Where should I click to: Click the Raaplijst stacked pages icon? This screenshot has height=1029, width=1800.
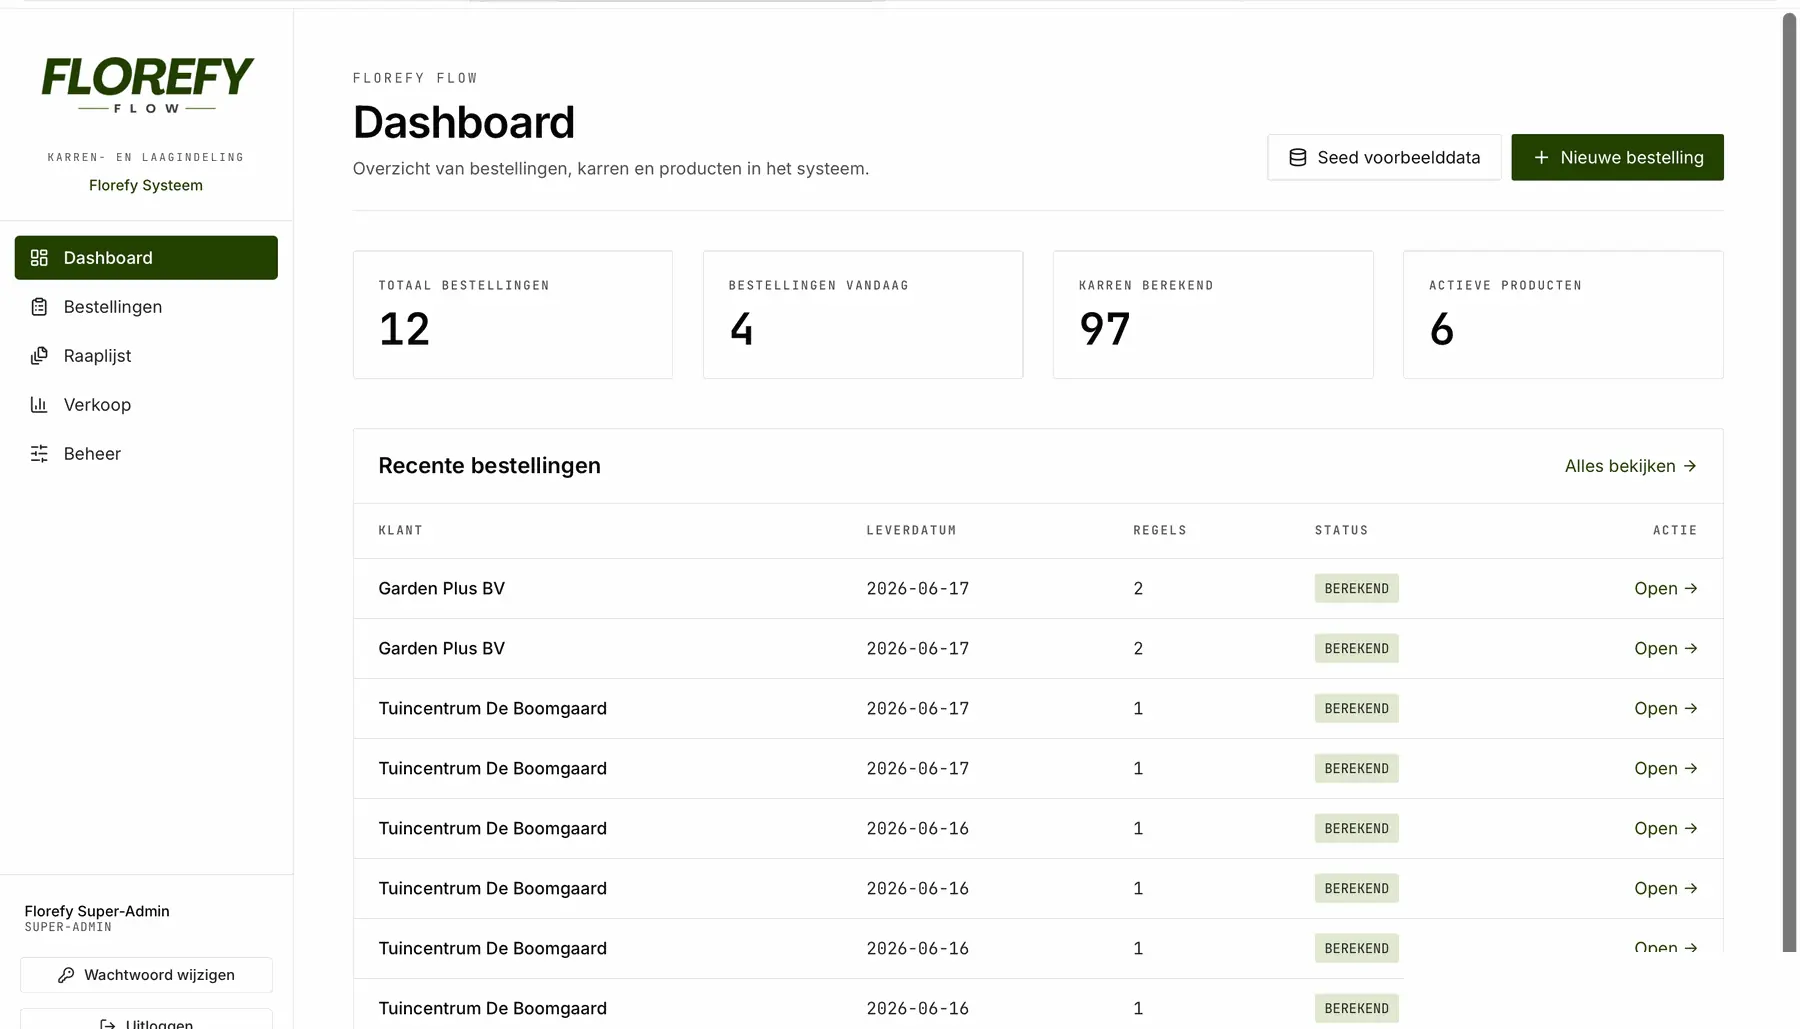tap(39, 356)
